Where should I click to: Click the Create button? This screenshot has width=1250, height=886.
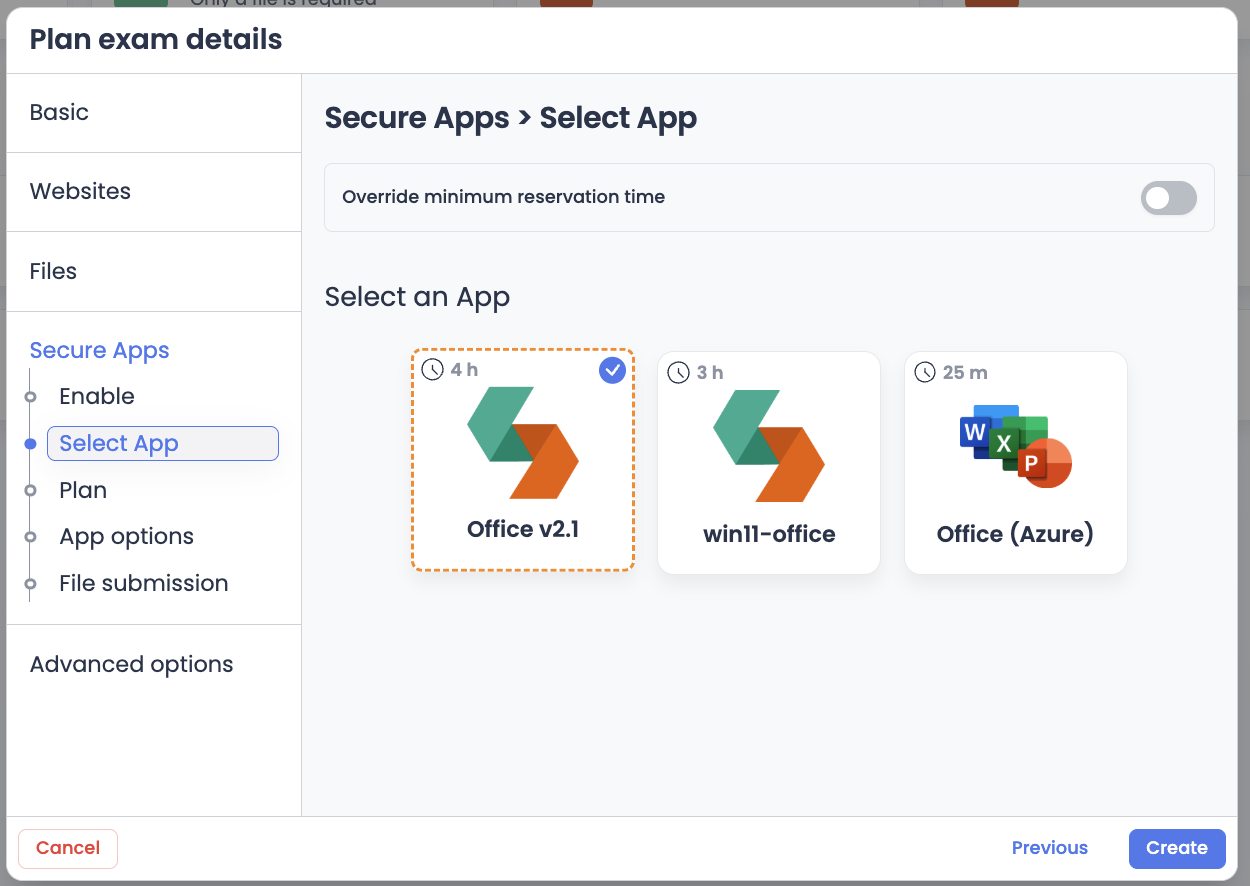(1176, 848)
